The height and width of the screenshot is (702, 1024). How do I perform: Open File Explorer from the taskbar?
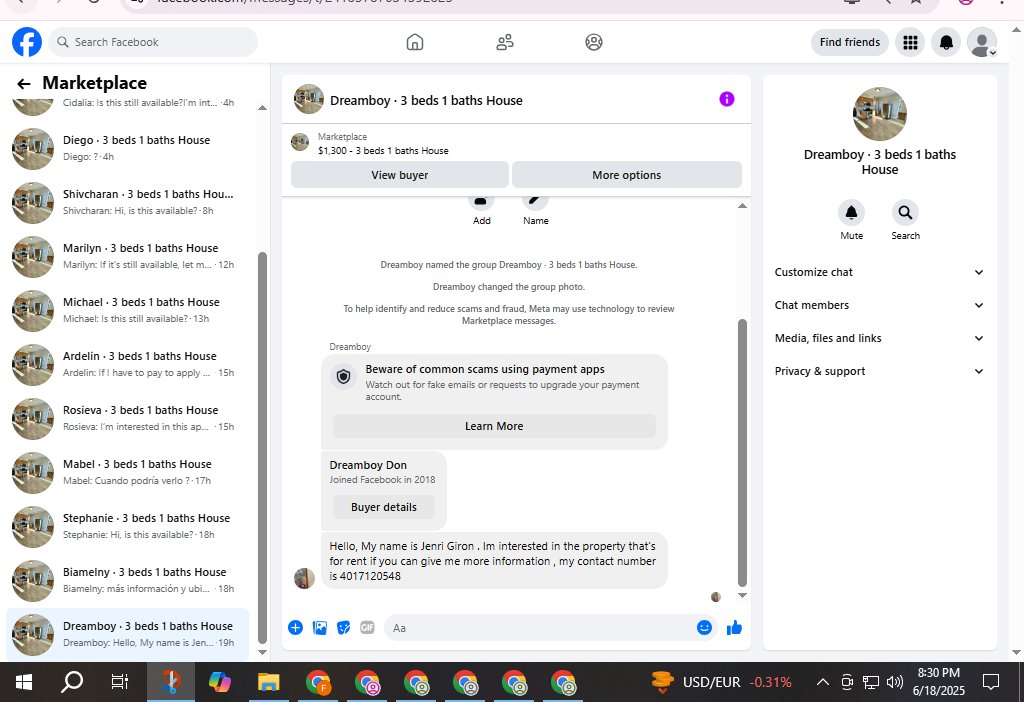click(x=268, y=682)
